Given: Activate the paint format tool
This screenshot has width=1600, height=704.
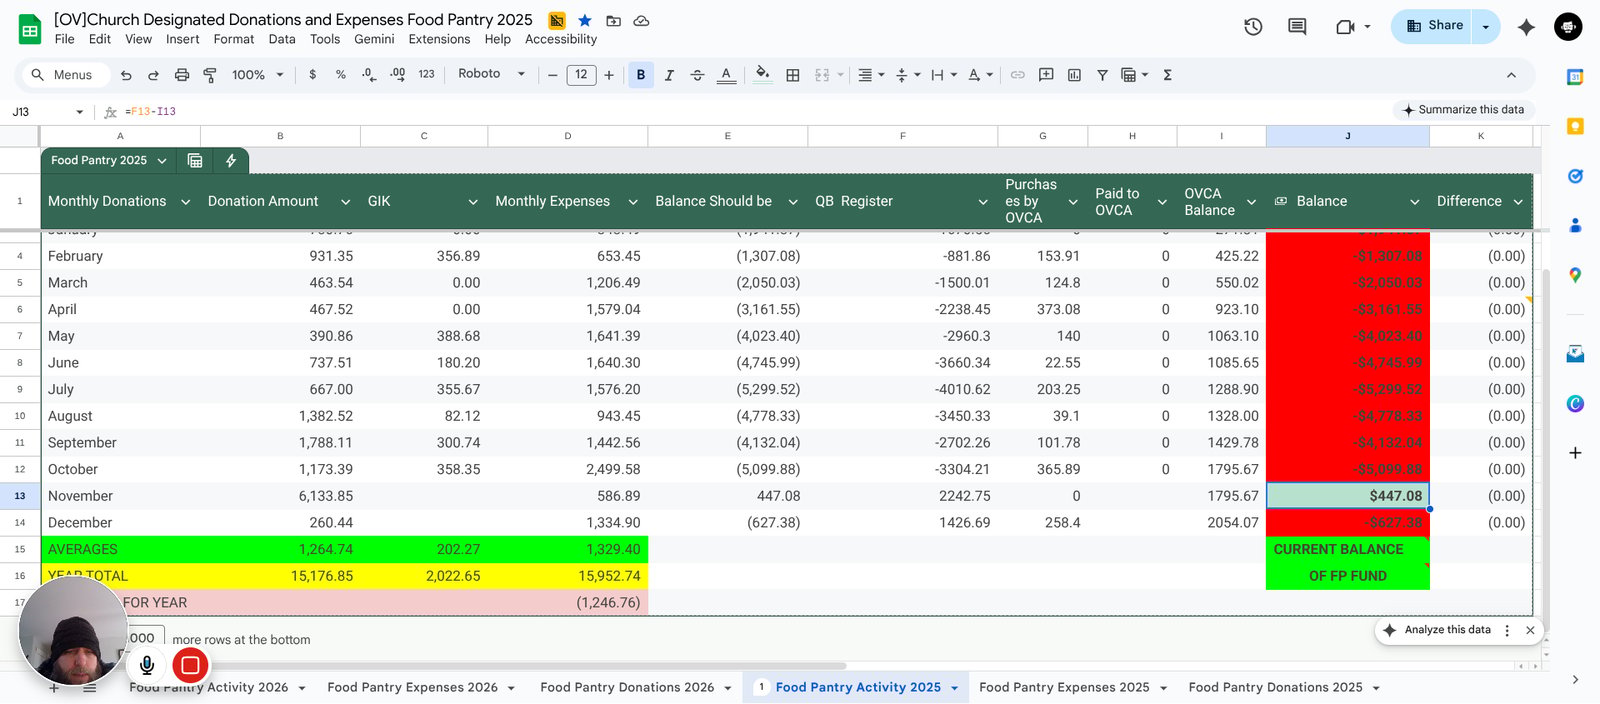Looking at the screenshot, I should [x=210, y=75].
